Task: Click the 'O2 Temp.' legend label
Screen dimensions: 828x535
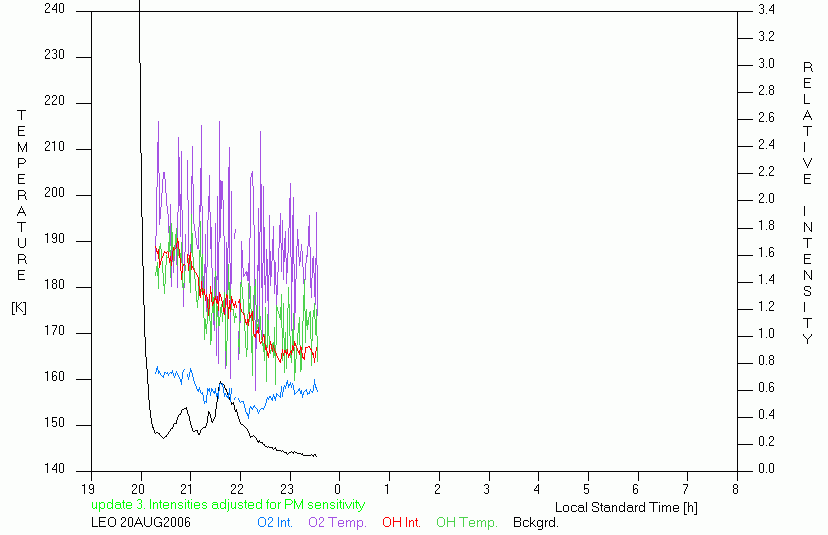Action: pos(337,523)
